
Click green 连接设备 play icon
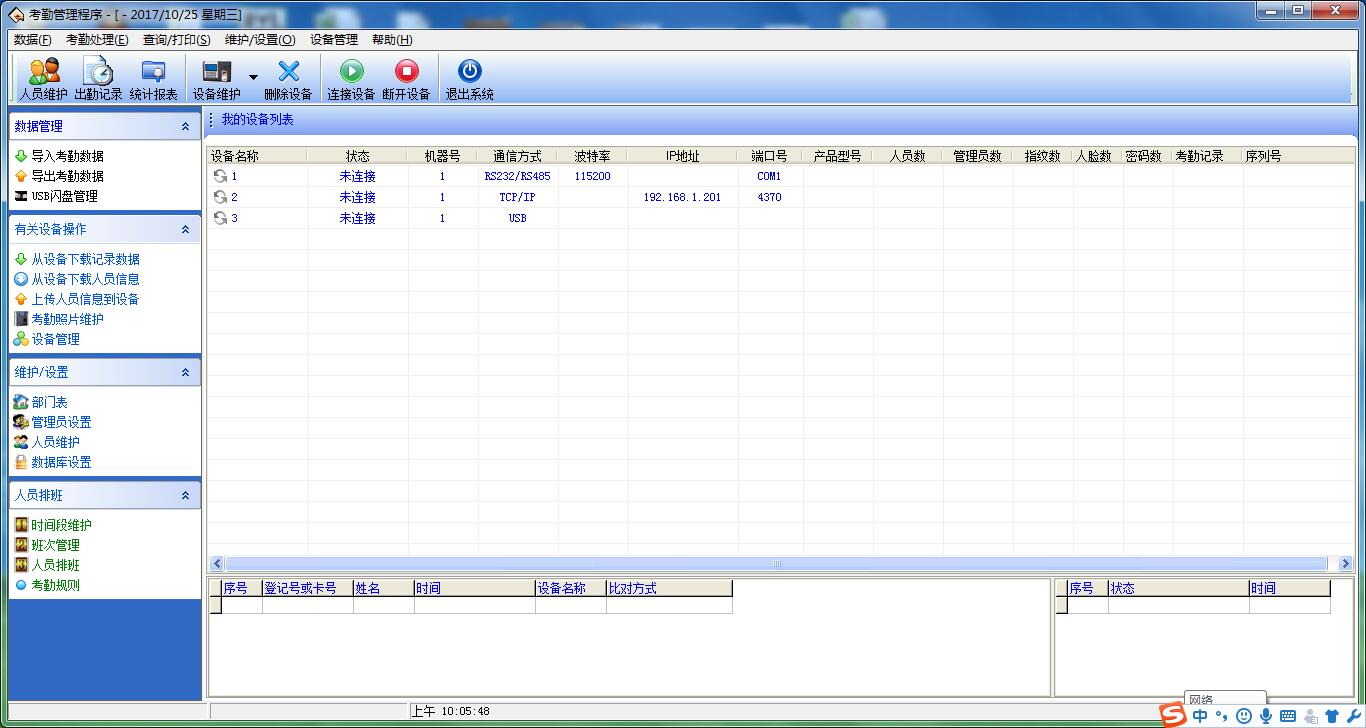[351, 71]
